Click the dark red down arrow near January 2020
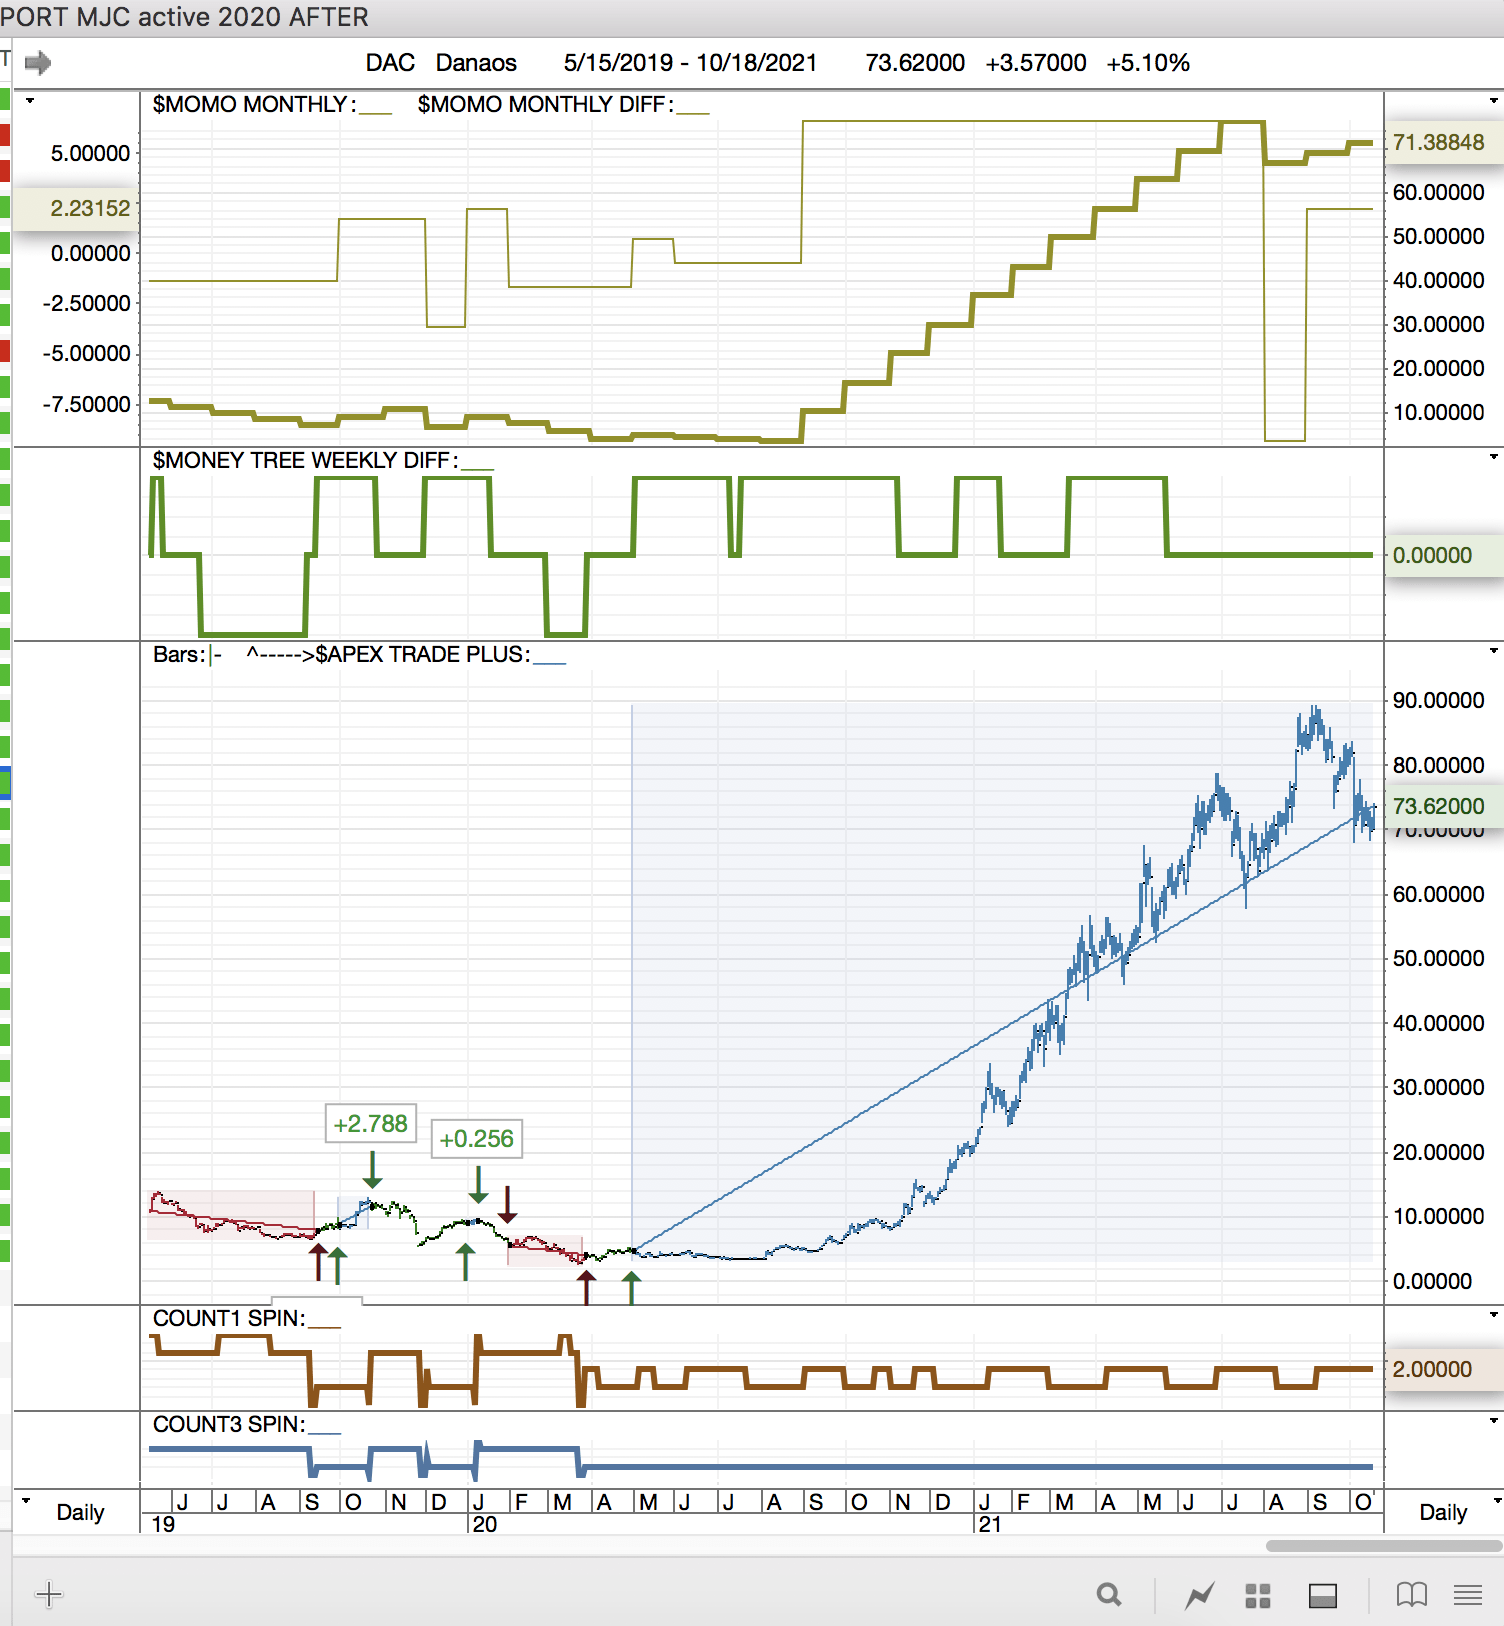 pyautogui.click(x=508, y=1204)
